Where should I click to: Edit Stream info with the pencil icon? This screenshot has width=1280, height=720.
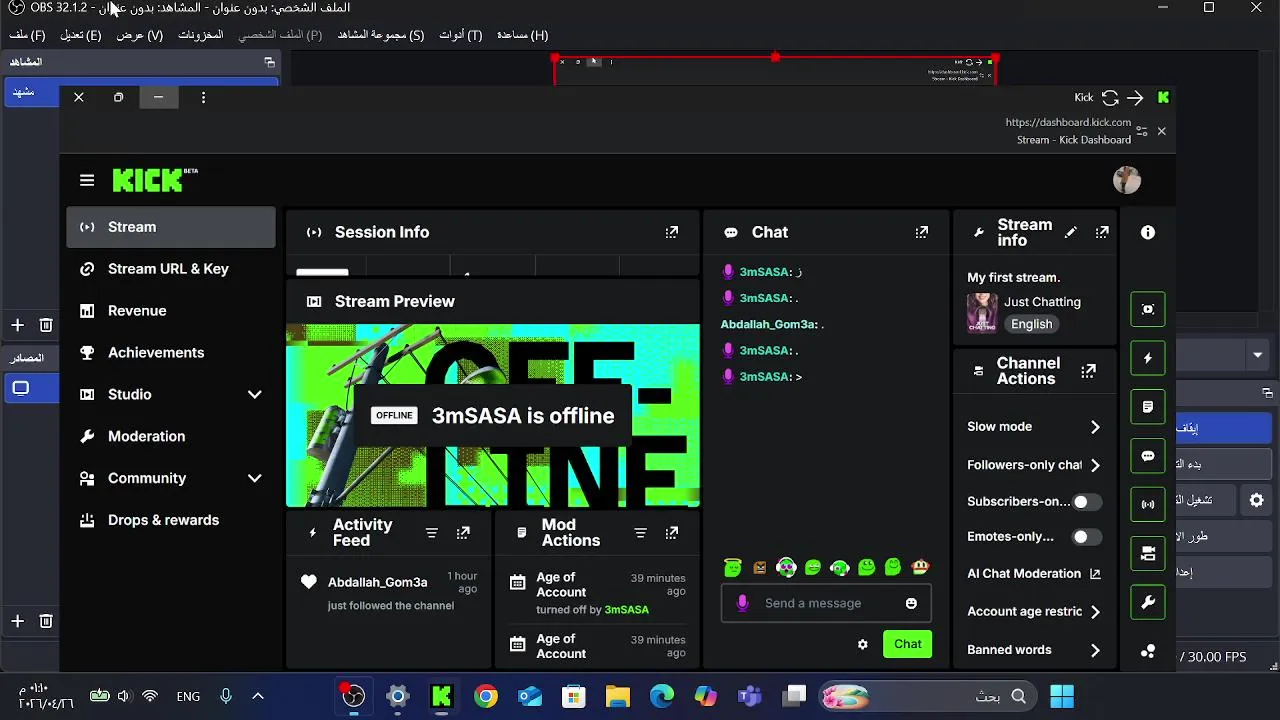(x=1071, y=232)
